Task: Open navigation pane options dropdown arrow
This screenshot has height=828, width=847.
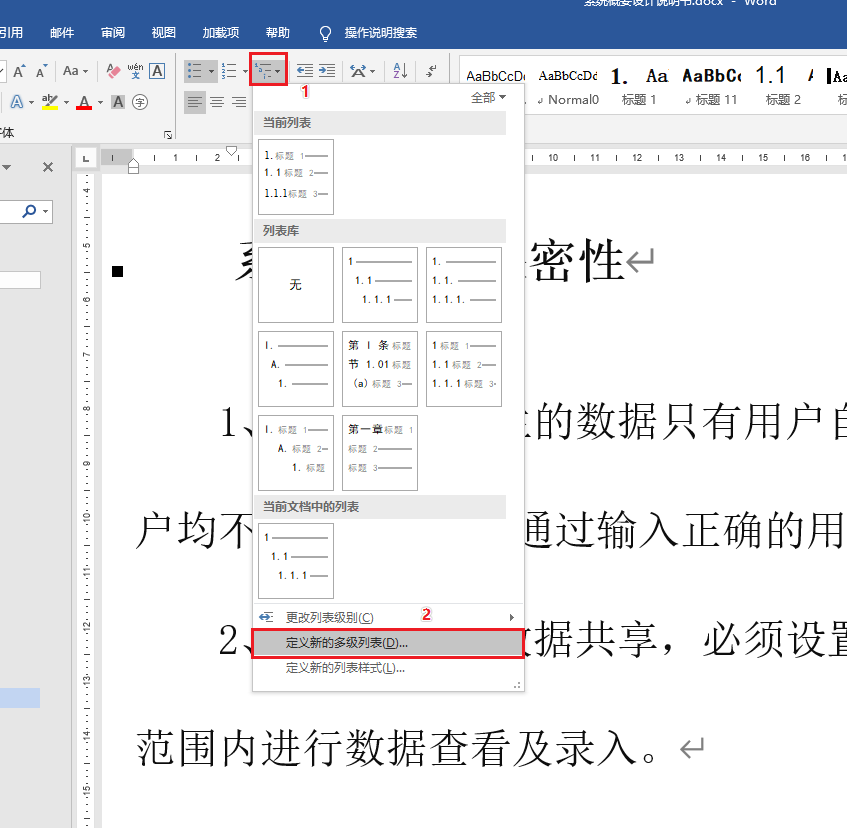Action: (x=6, y=167)
